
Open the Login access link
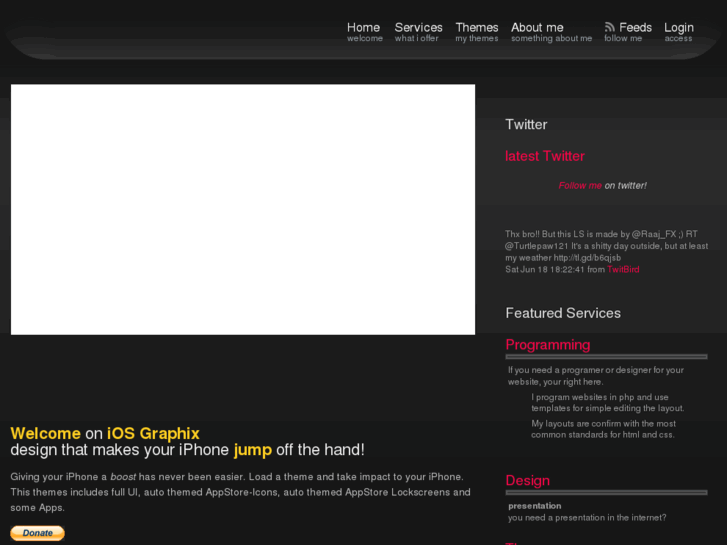tap(678, 32)
